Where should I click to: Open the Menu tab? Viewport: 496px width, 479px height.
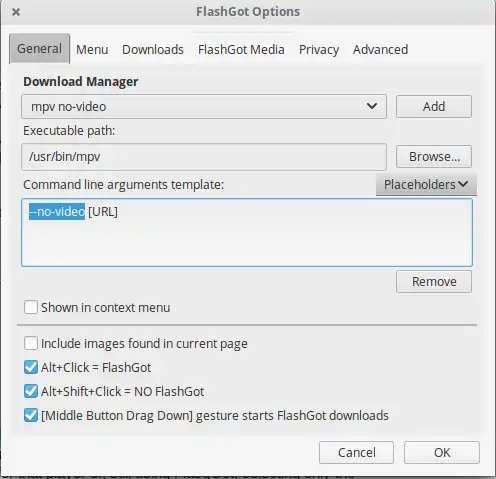(x=92, y=50)
